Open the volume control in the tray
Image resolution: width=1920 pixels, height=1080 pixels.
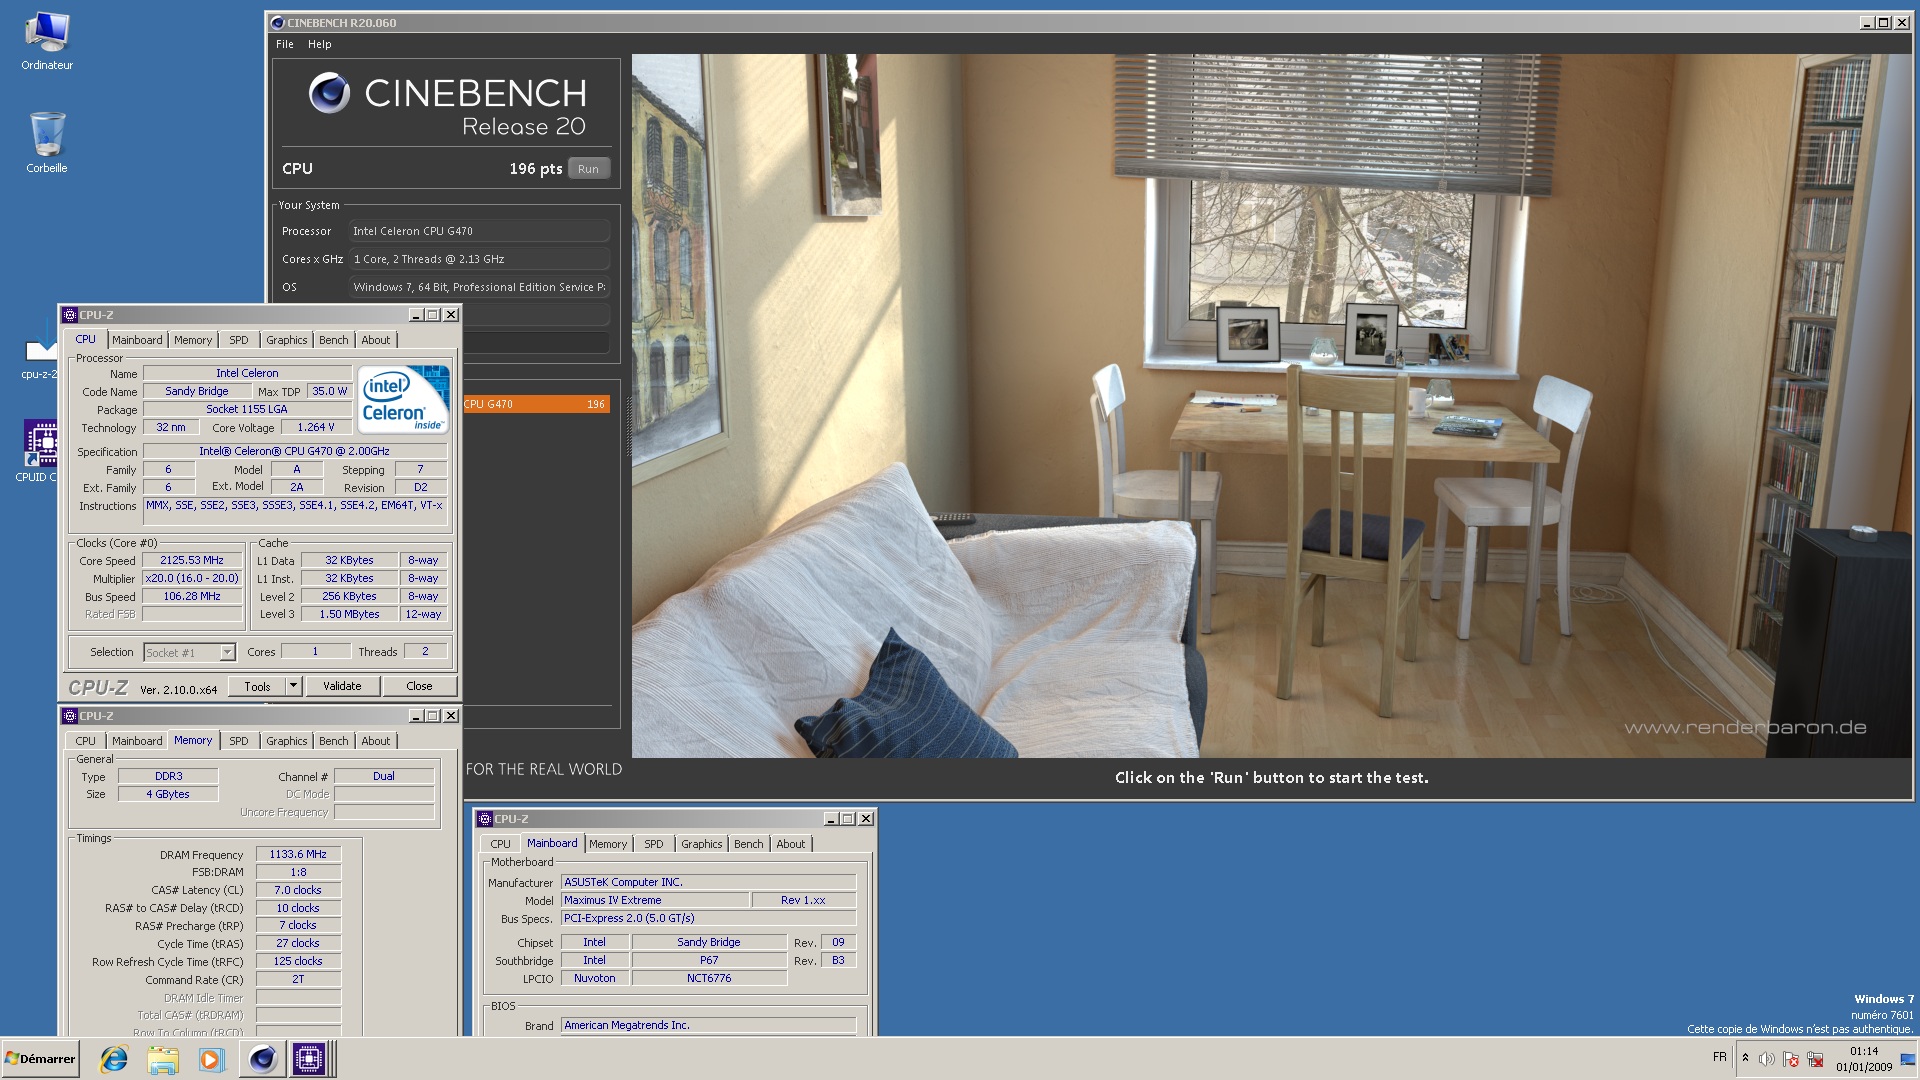(x=1767, y=1059)
